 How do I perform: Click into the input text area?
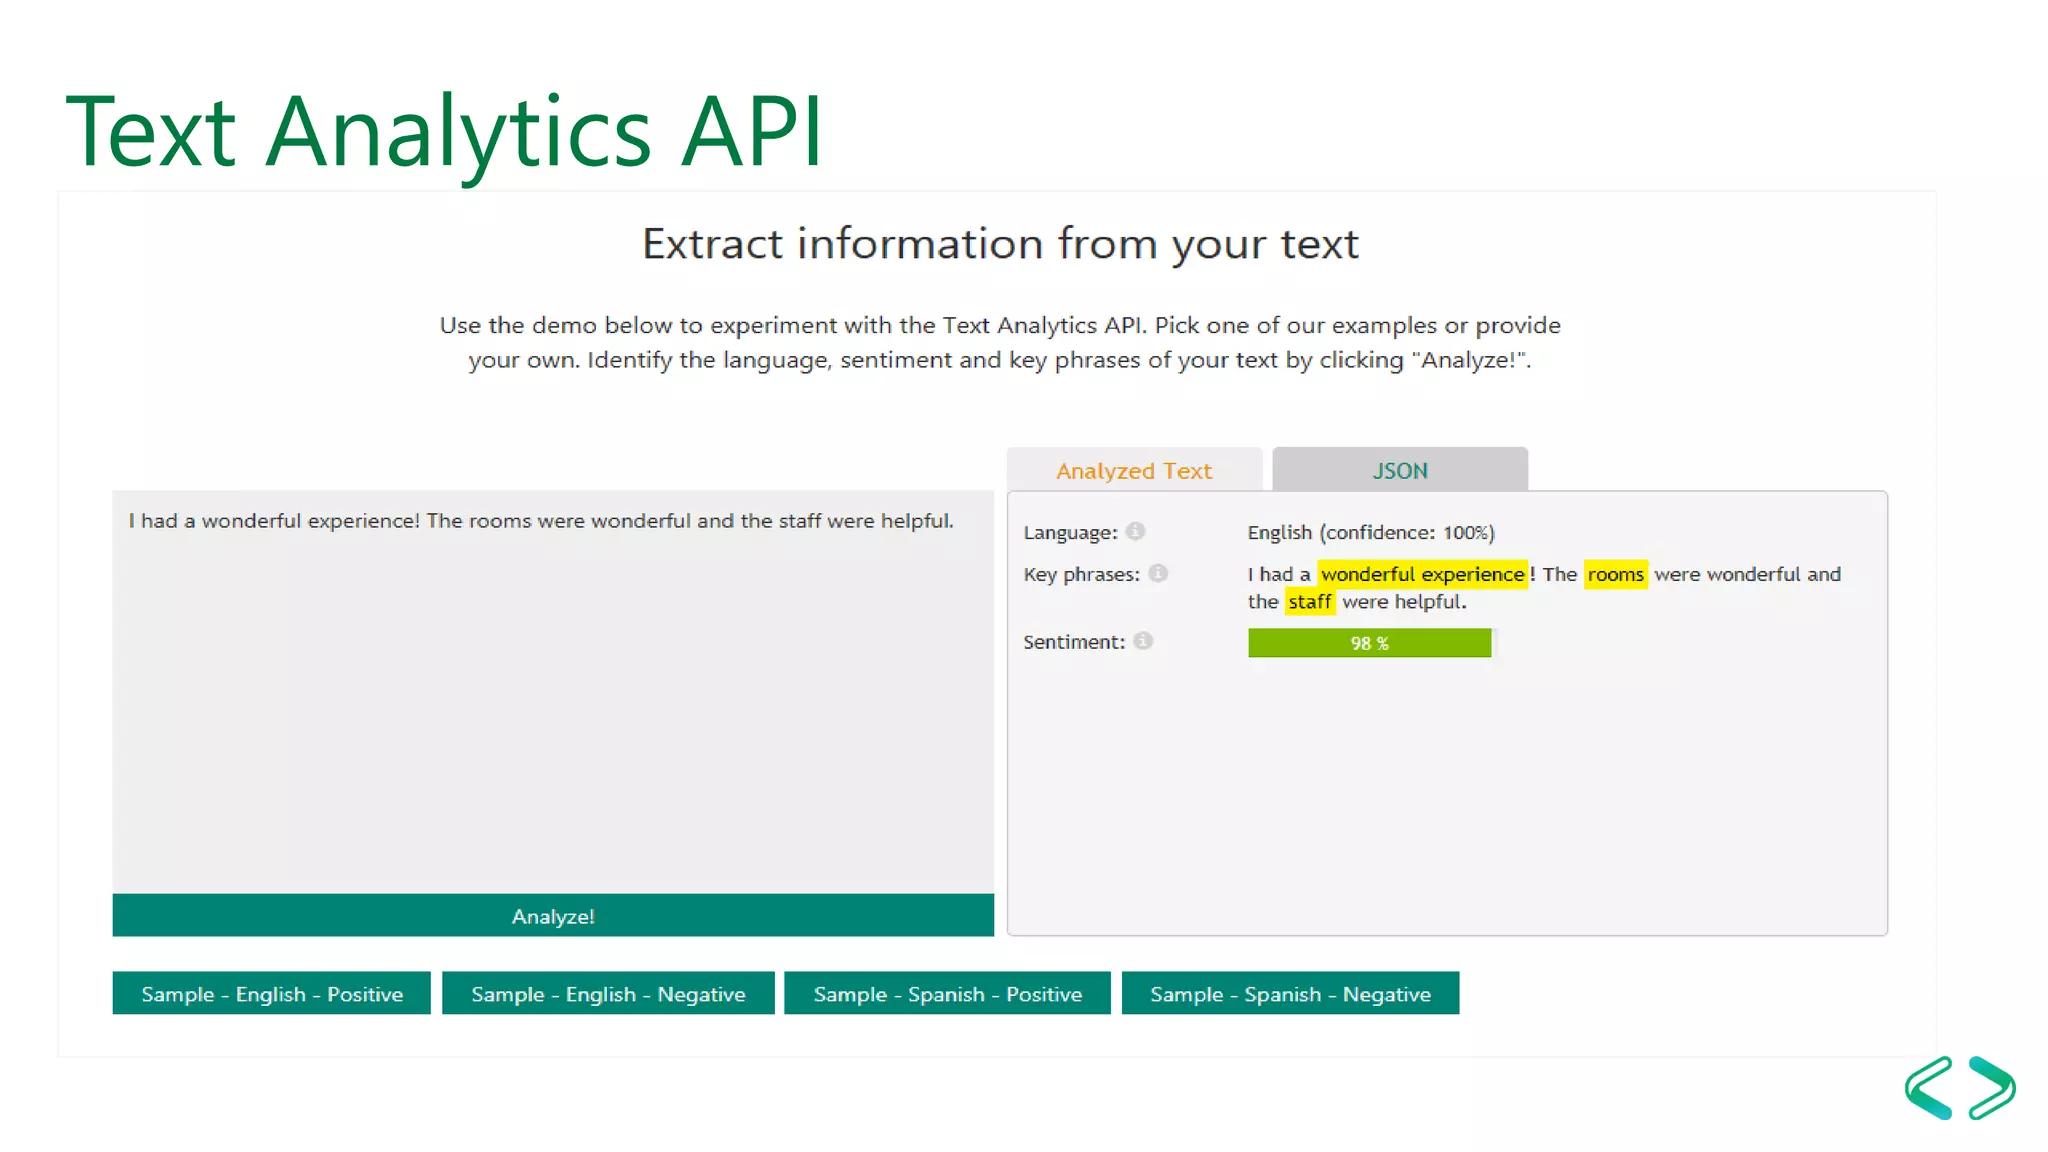point(553,692)
